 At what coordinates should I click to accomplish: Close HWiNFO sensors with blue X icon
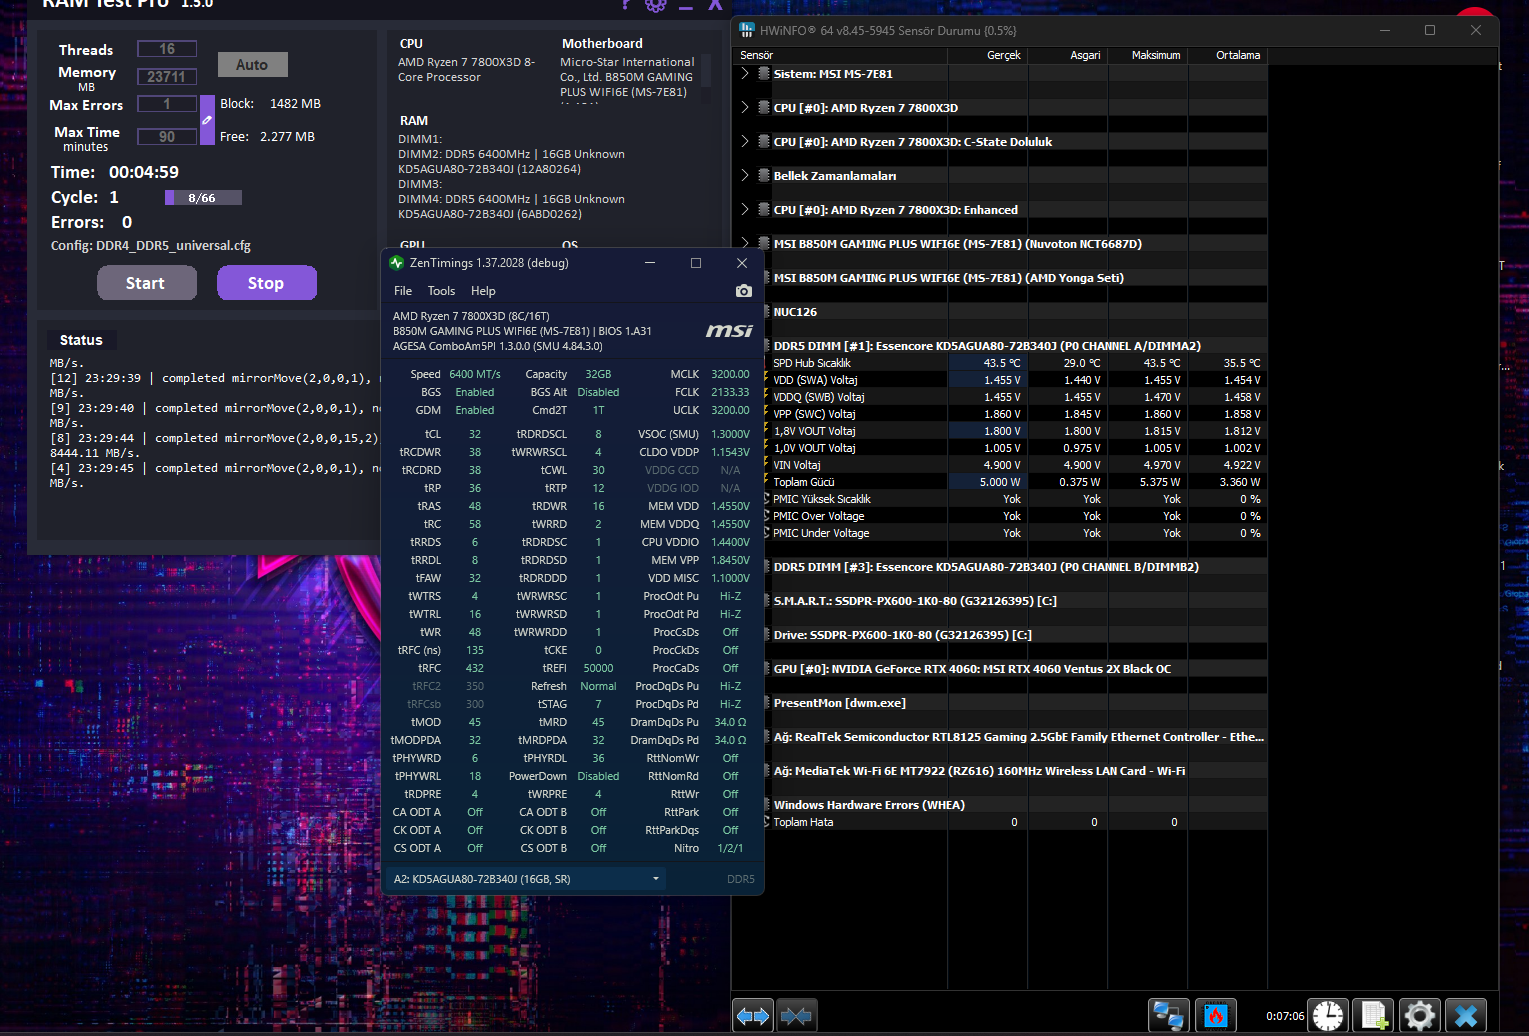[1466, 1016]
